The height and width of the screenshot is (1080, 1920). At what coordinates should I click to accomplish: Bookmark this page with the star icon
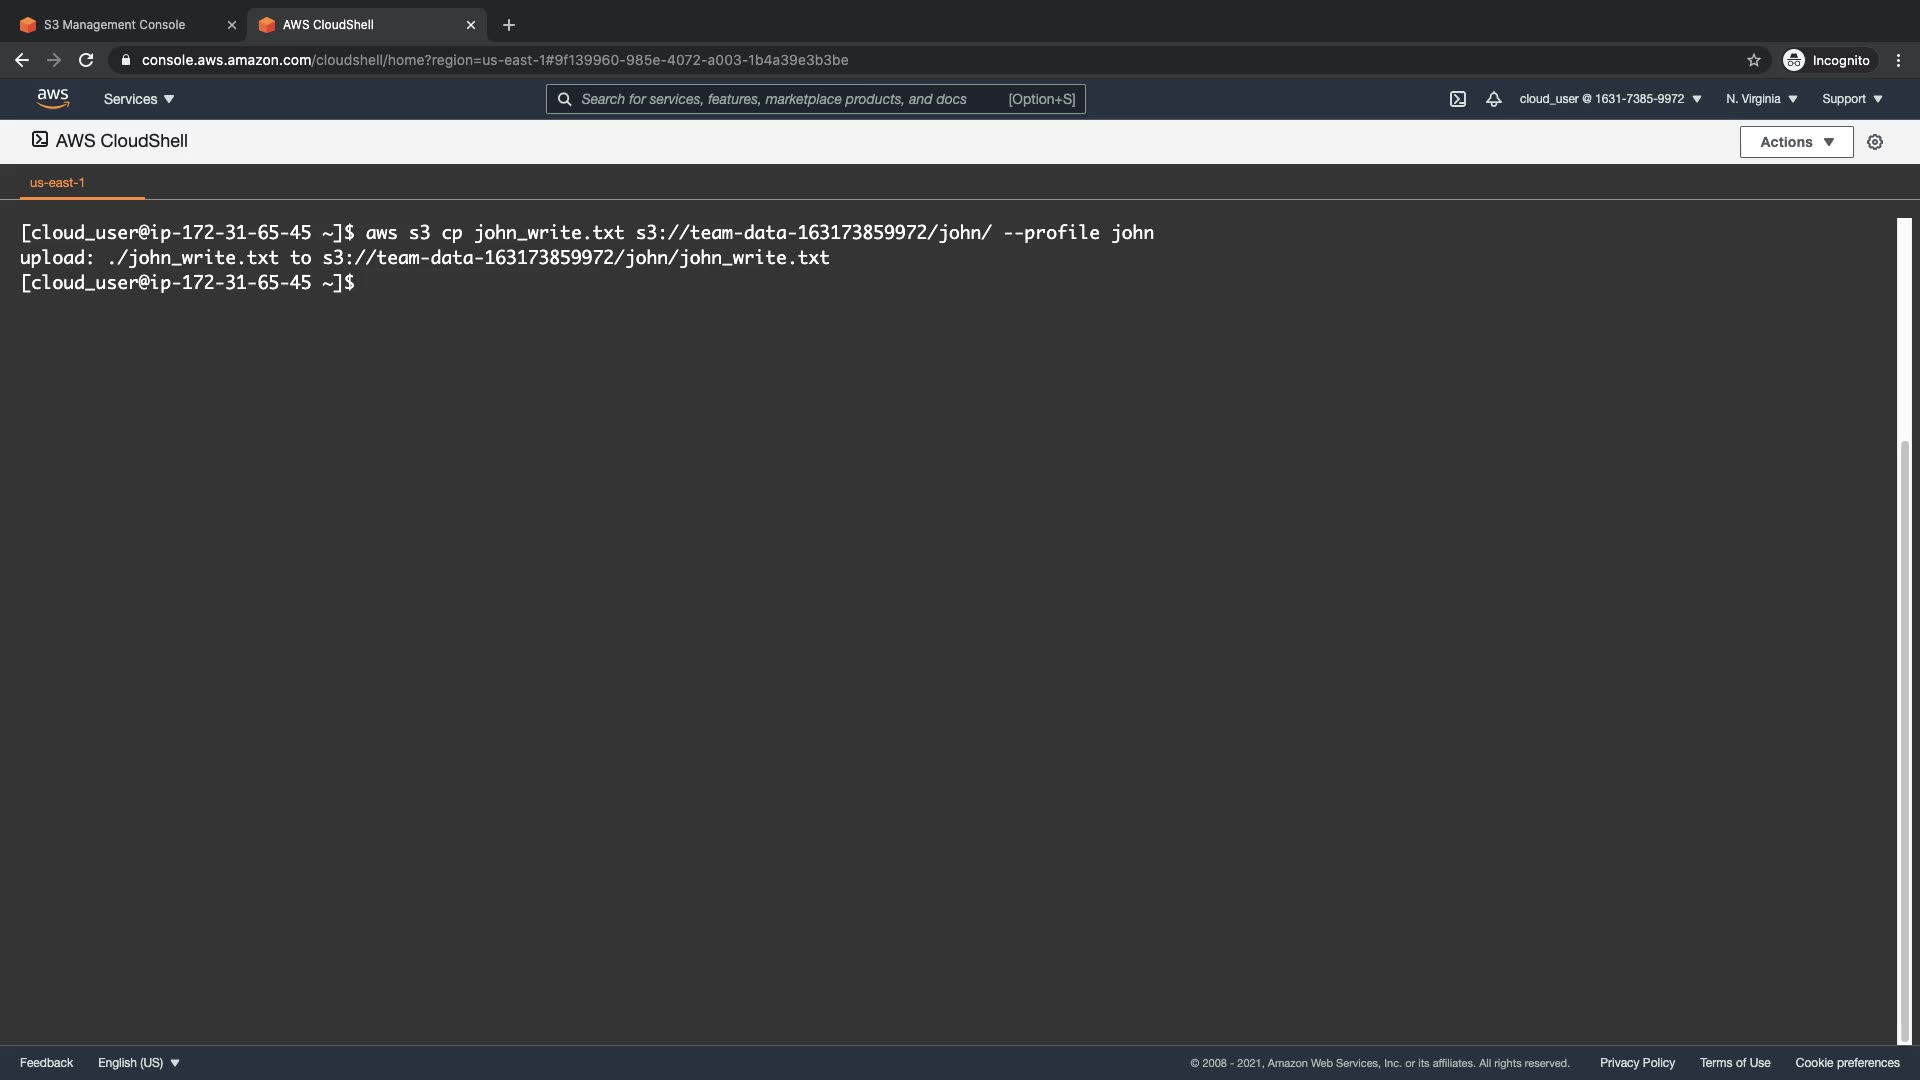click(1753, 60)
